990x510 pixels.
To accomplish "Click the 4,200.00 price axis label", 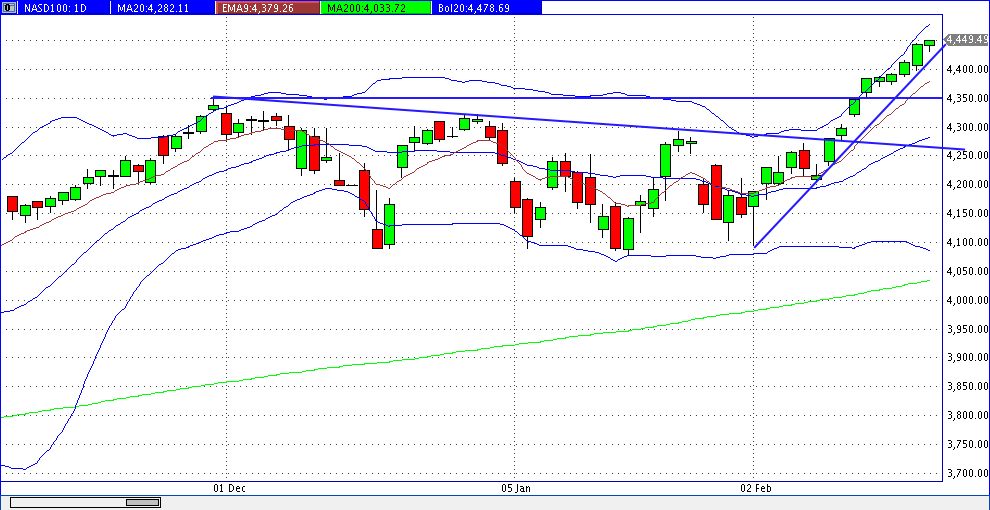I will pos(965,184).
